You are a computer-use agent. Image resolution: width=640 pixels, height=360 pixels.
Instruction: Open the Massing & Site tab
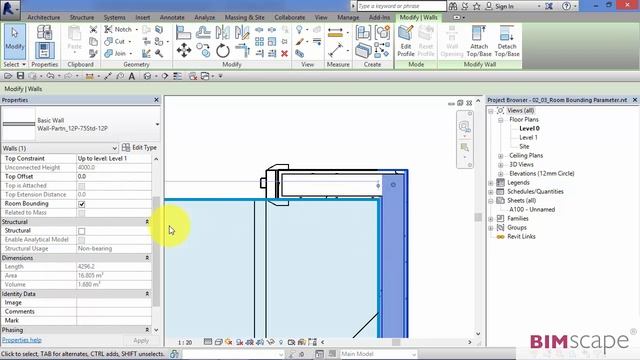coord(244,18)
